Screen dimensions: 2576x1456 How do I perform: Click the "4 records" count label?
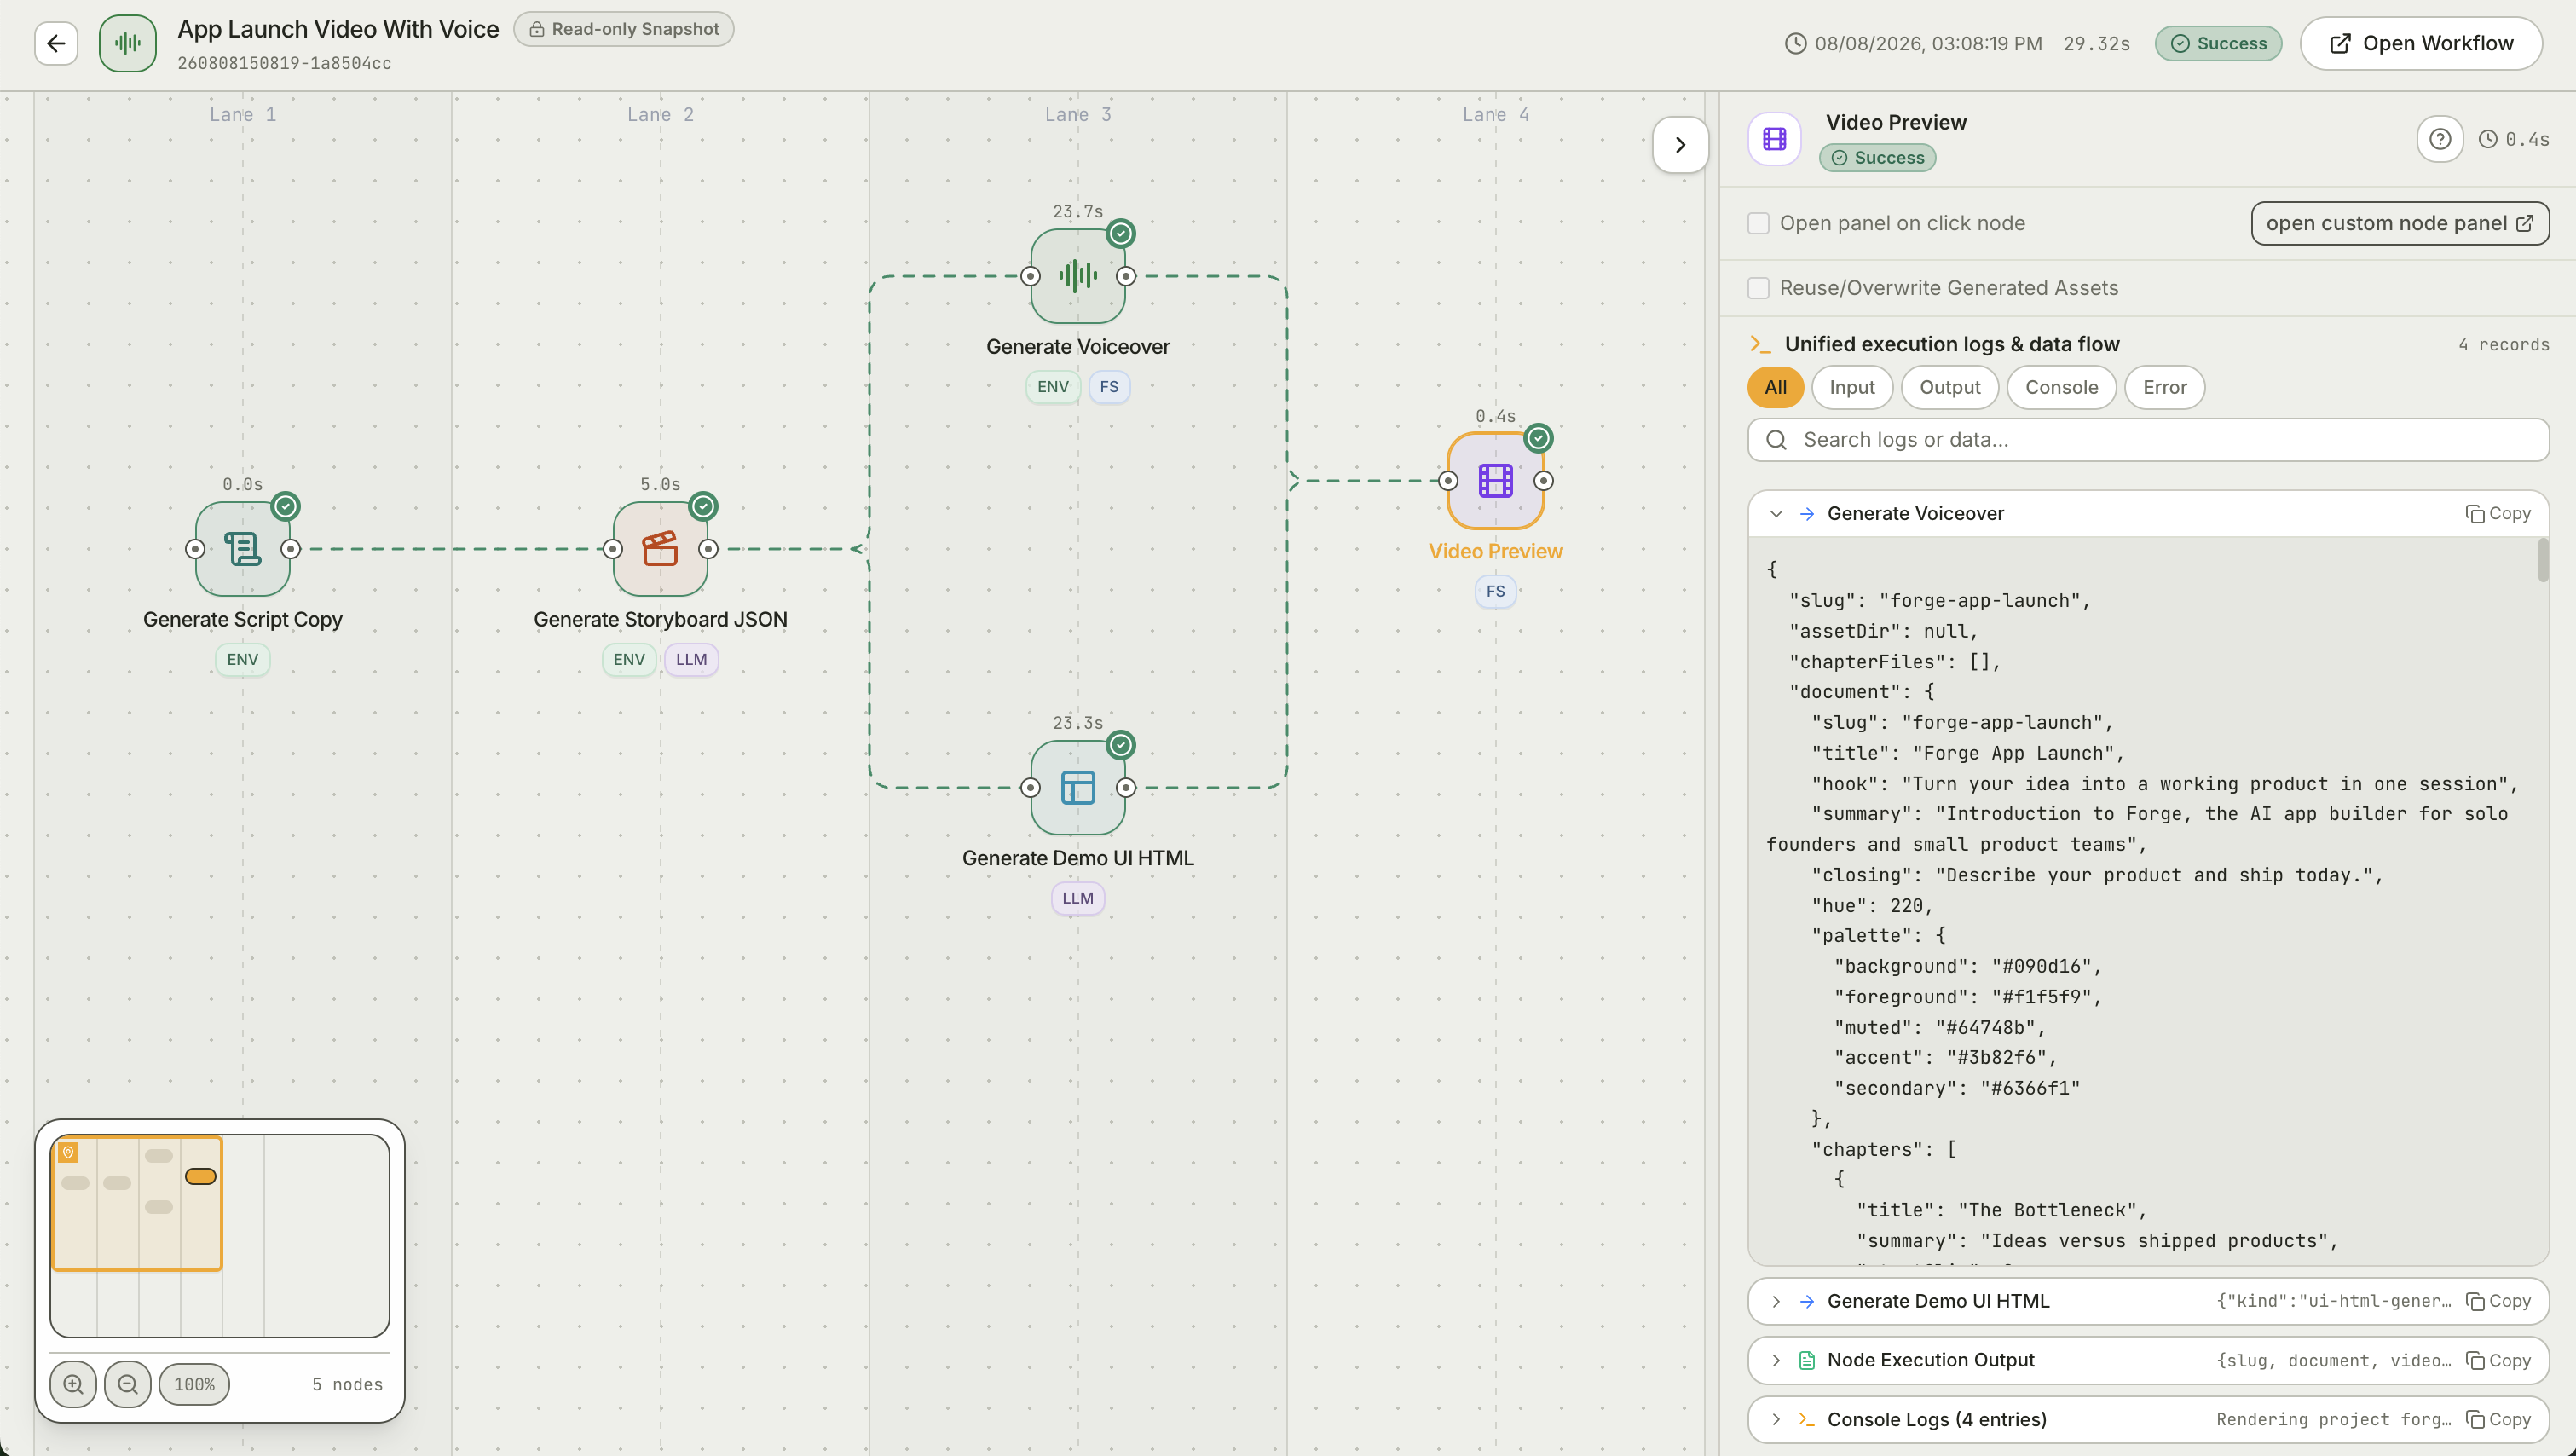click(x=2504, y=345)
